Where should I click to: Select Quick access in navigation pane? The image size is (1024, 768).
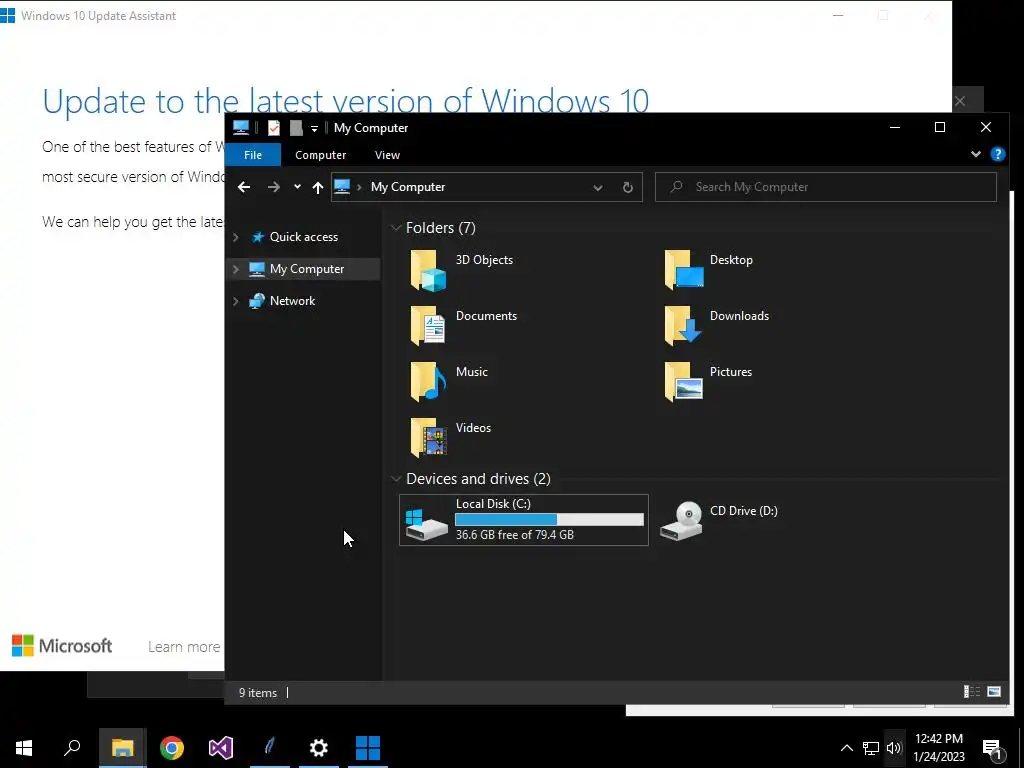pyautogui.click(x=304, y=237)
